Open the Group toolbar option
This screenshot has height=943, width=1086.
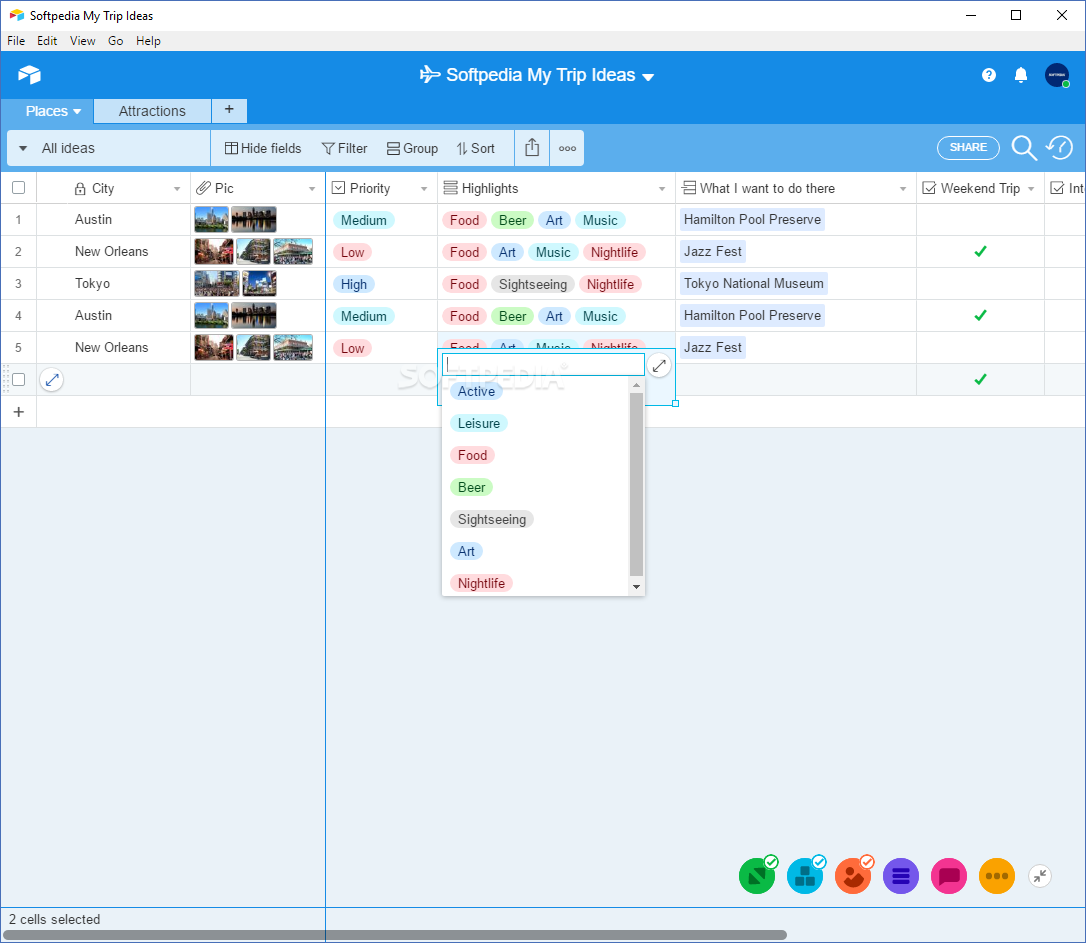point(412,148)
